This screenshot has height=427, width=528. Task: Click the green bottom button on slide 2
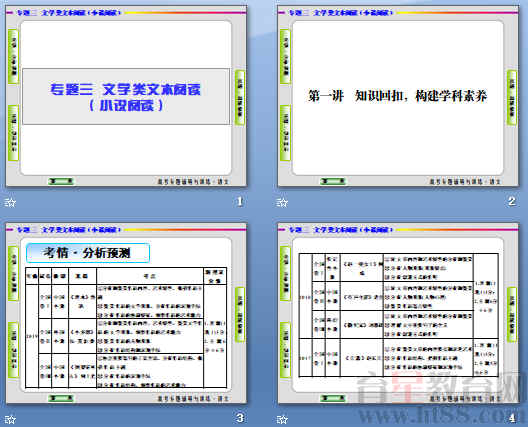[x=333, y=181]
